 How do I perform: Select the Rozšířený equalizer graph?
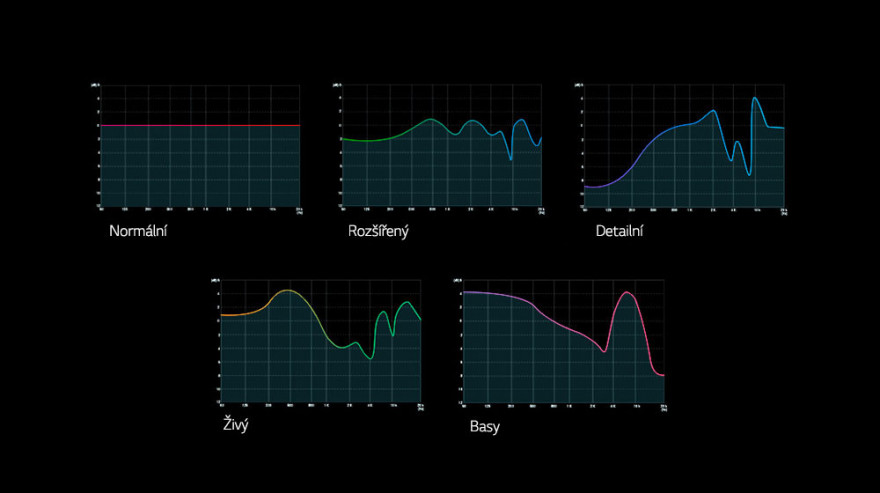pyautogui.click(x=438, y=148)
